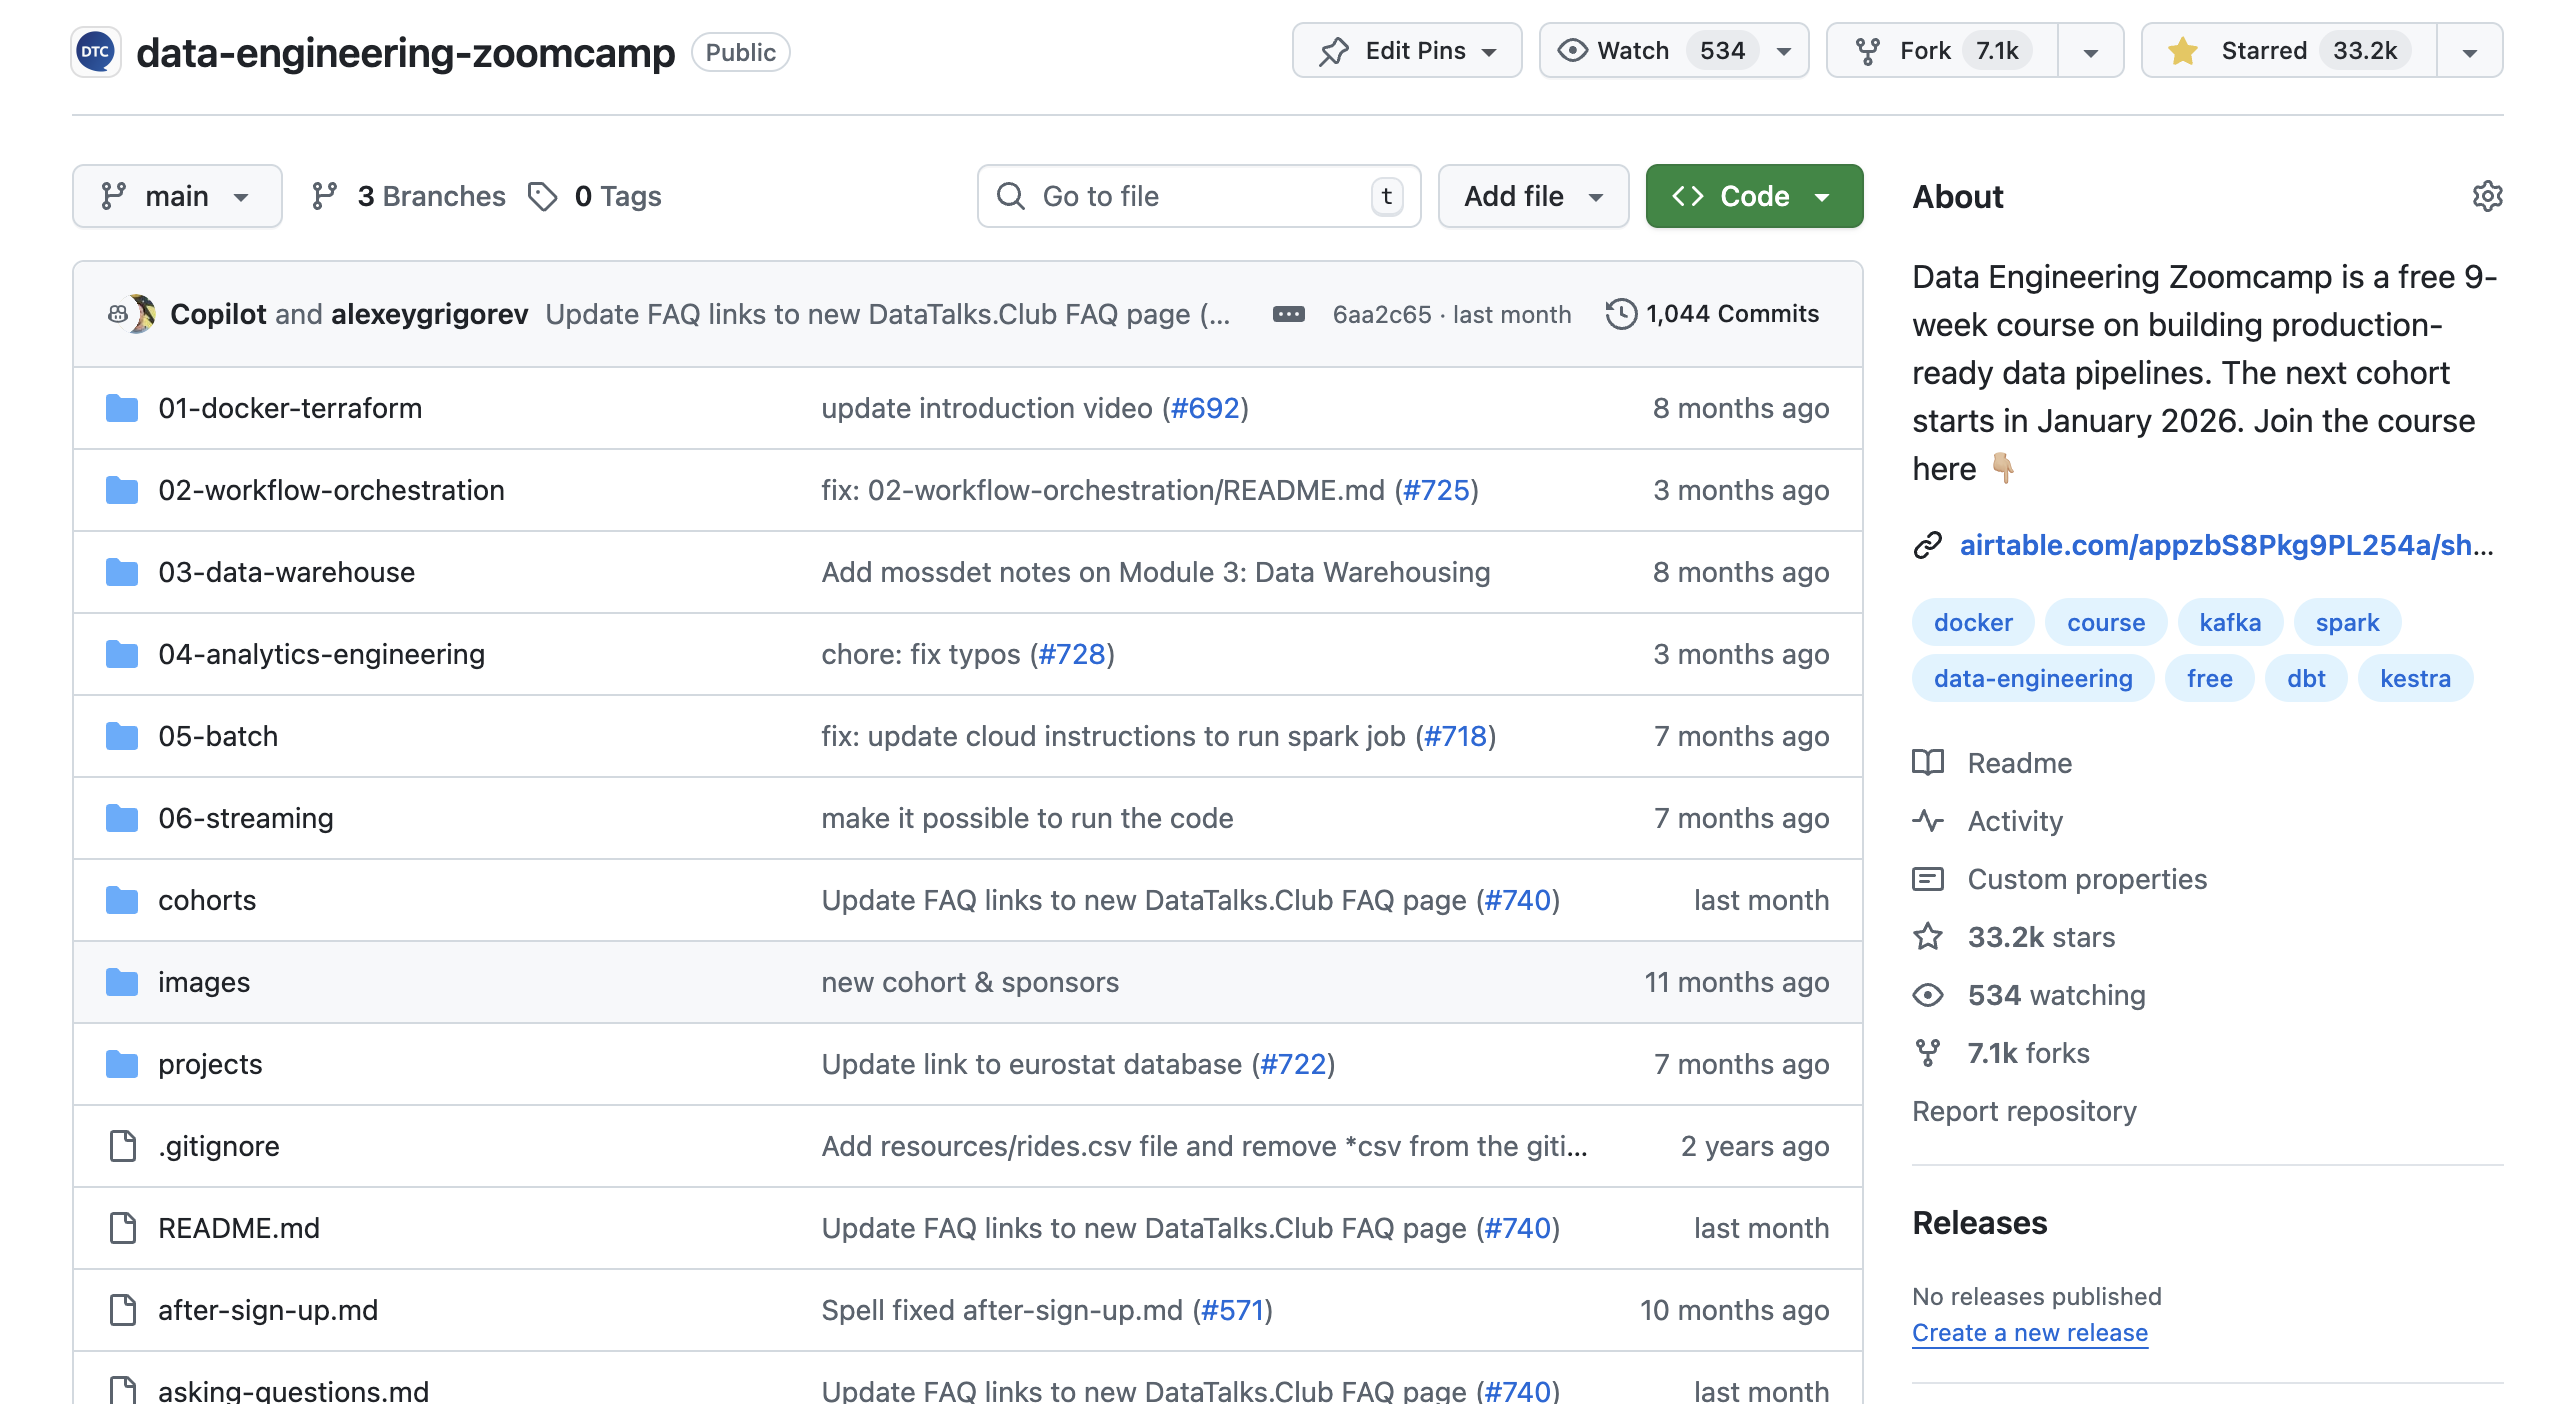Open the About section settings gear
This screenshot has height=1404, width=2562.
[x=2488, y=197]
